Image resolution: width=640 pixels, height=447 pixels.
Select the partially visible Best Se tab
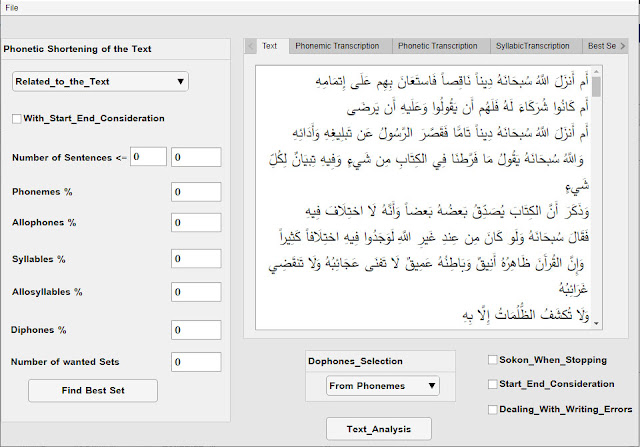[600, 46]
